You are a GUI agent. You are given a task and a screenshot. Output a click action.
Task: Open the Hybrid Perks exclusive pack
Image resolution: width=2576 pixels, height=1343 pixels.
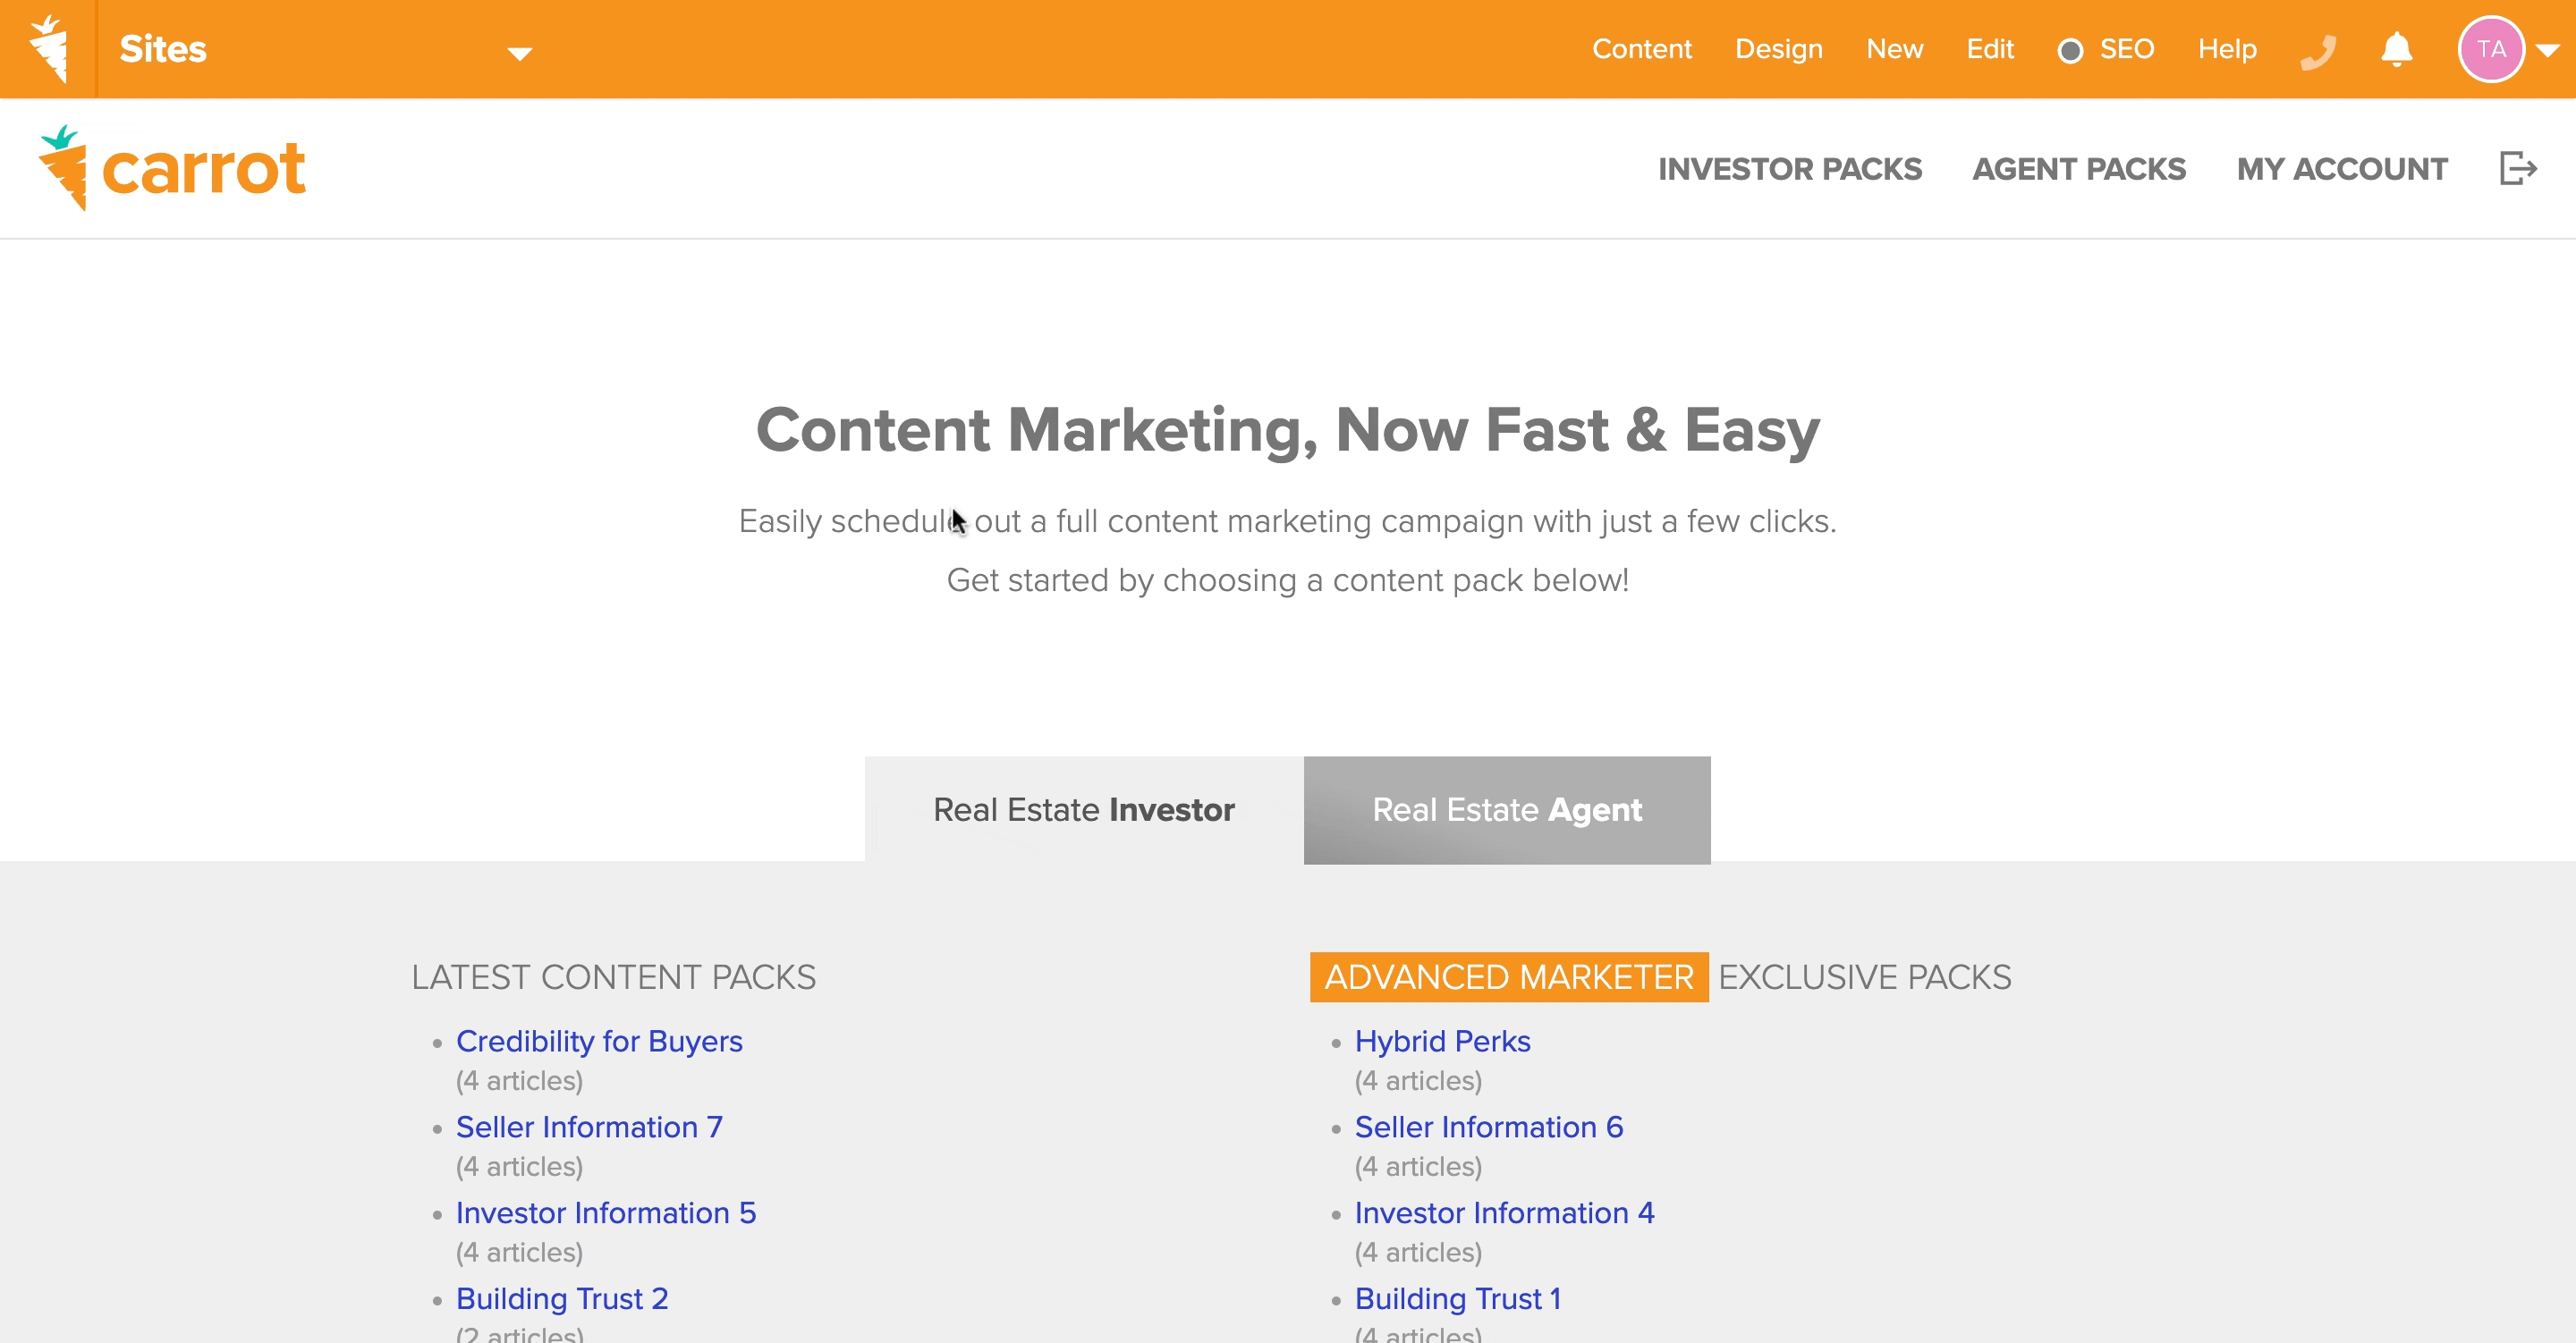[1441, 1041]
